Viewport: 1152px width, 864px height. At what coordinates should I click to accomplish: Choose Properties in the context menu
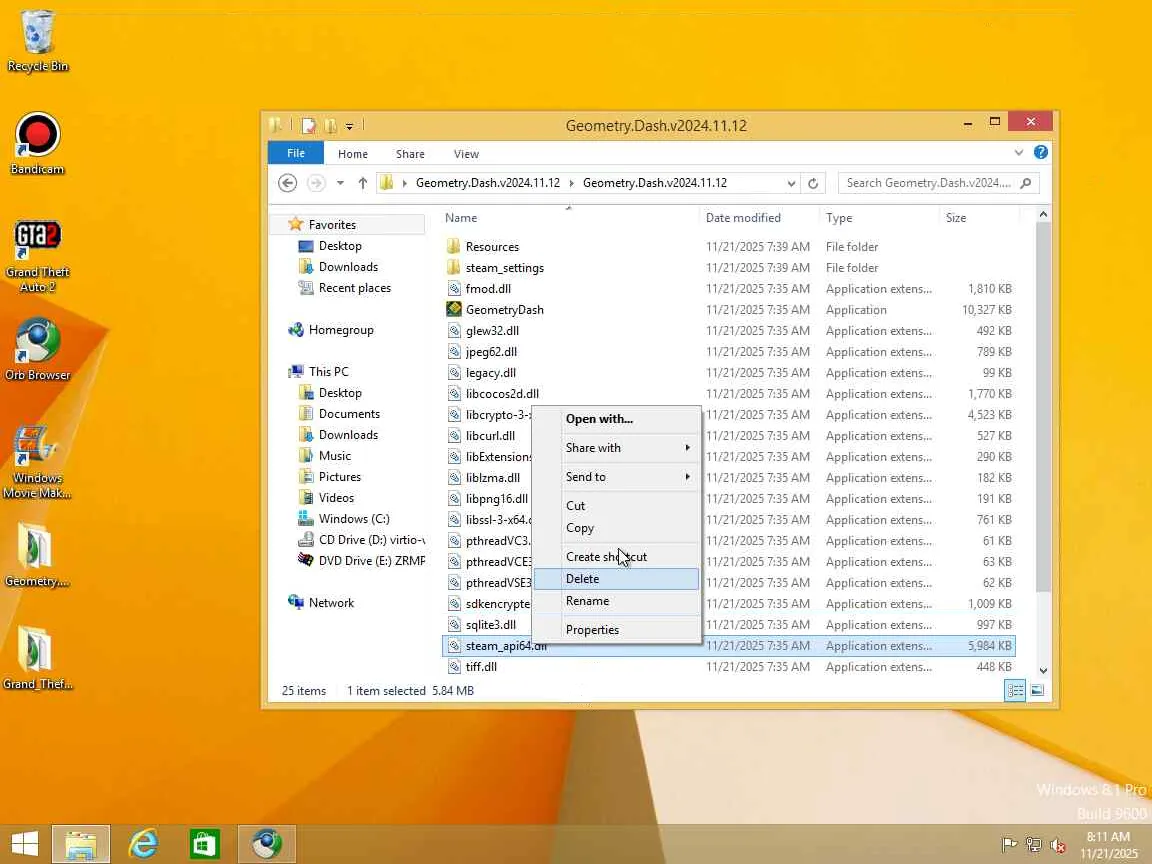click(x=616, y=630)
